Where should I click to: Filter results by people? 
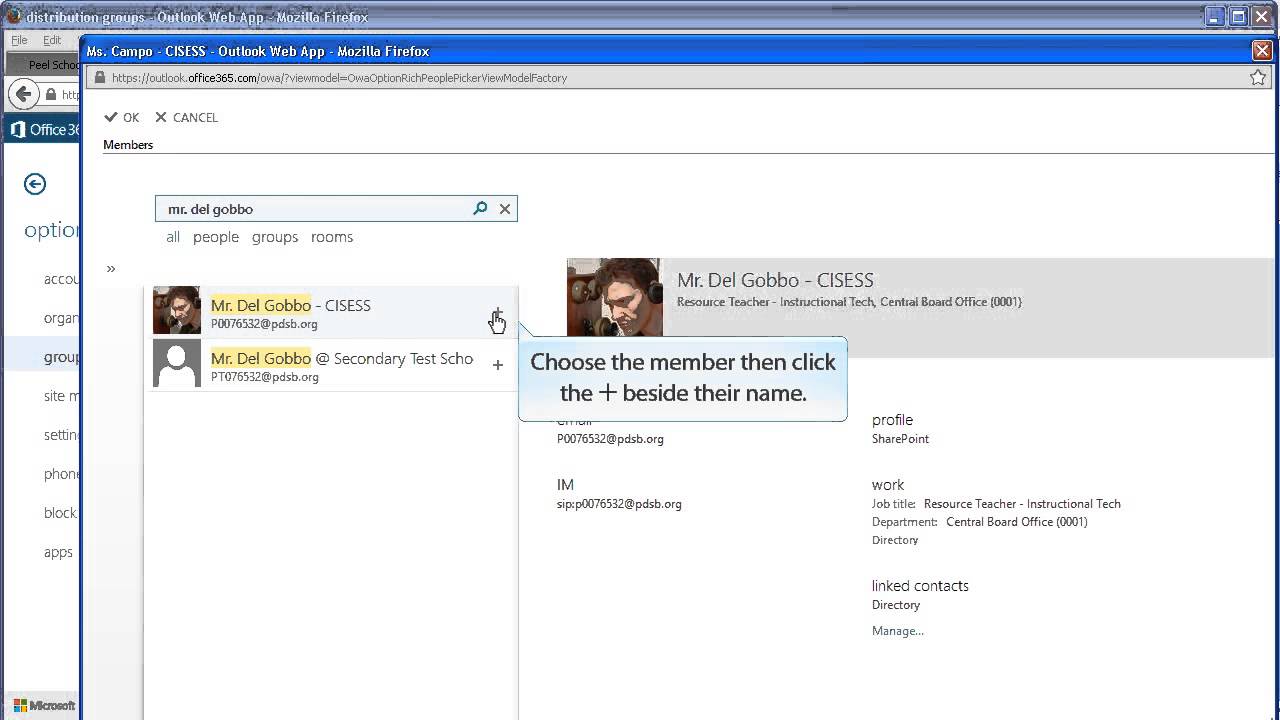click(x=216, y=237)
